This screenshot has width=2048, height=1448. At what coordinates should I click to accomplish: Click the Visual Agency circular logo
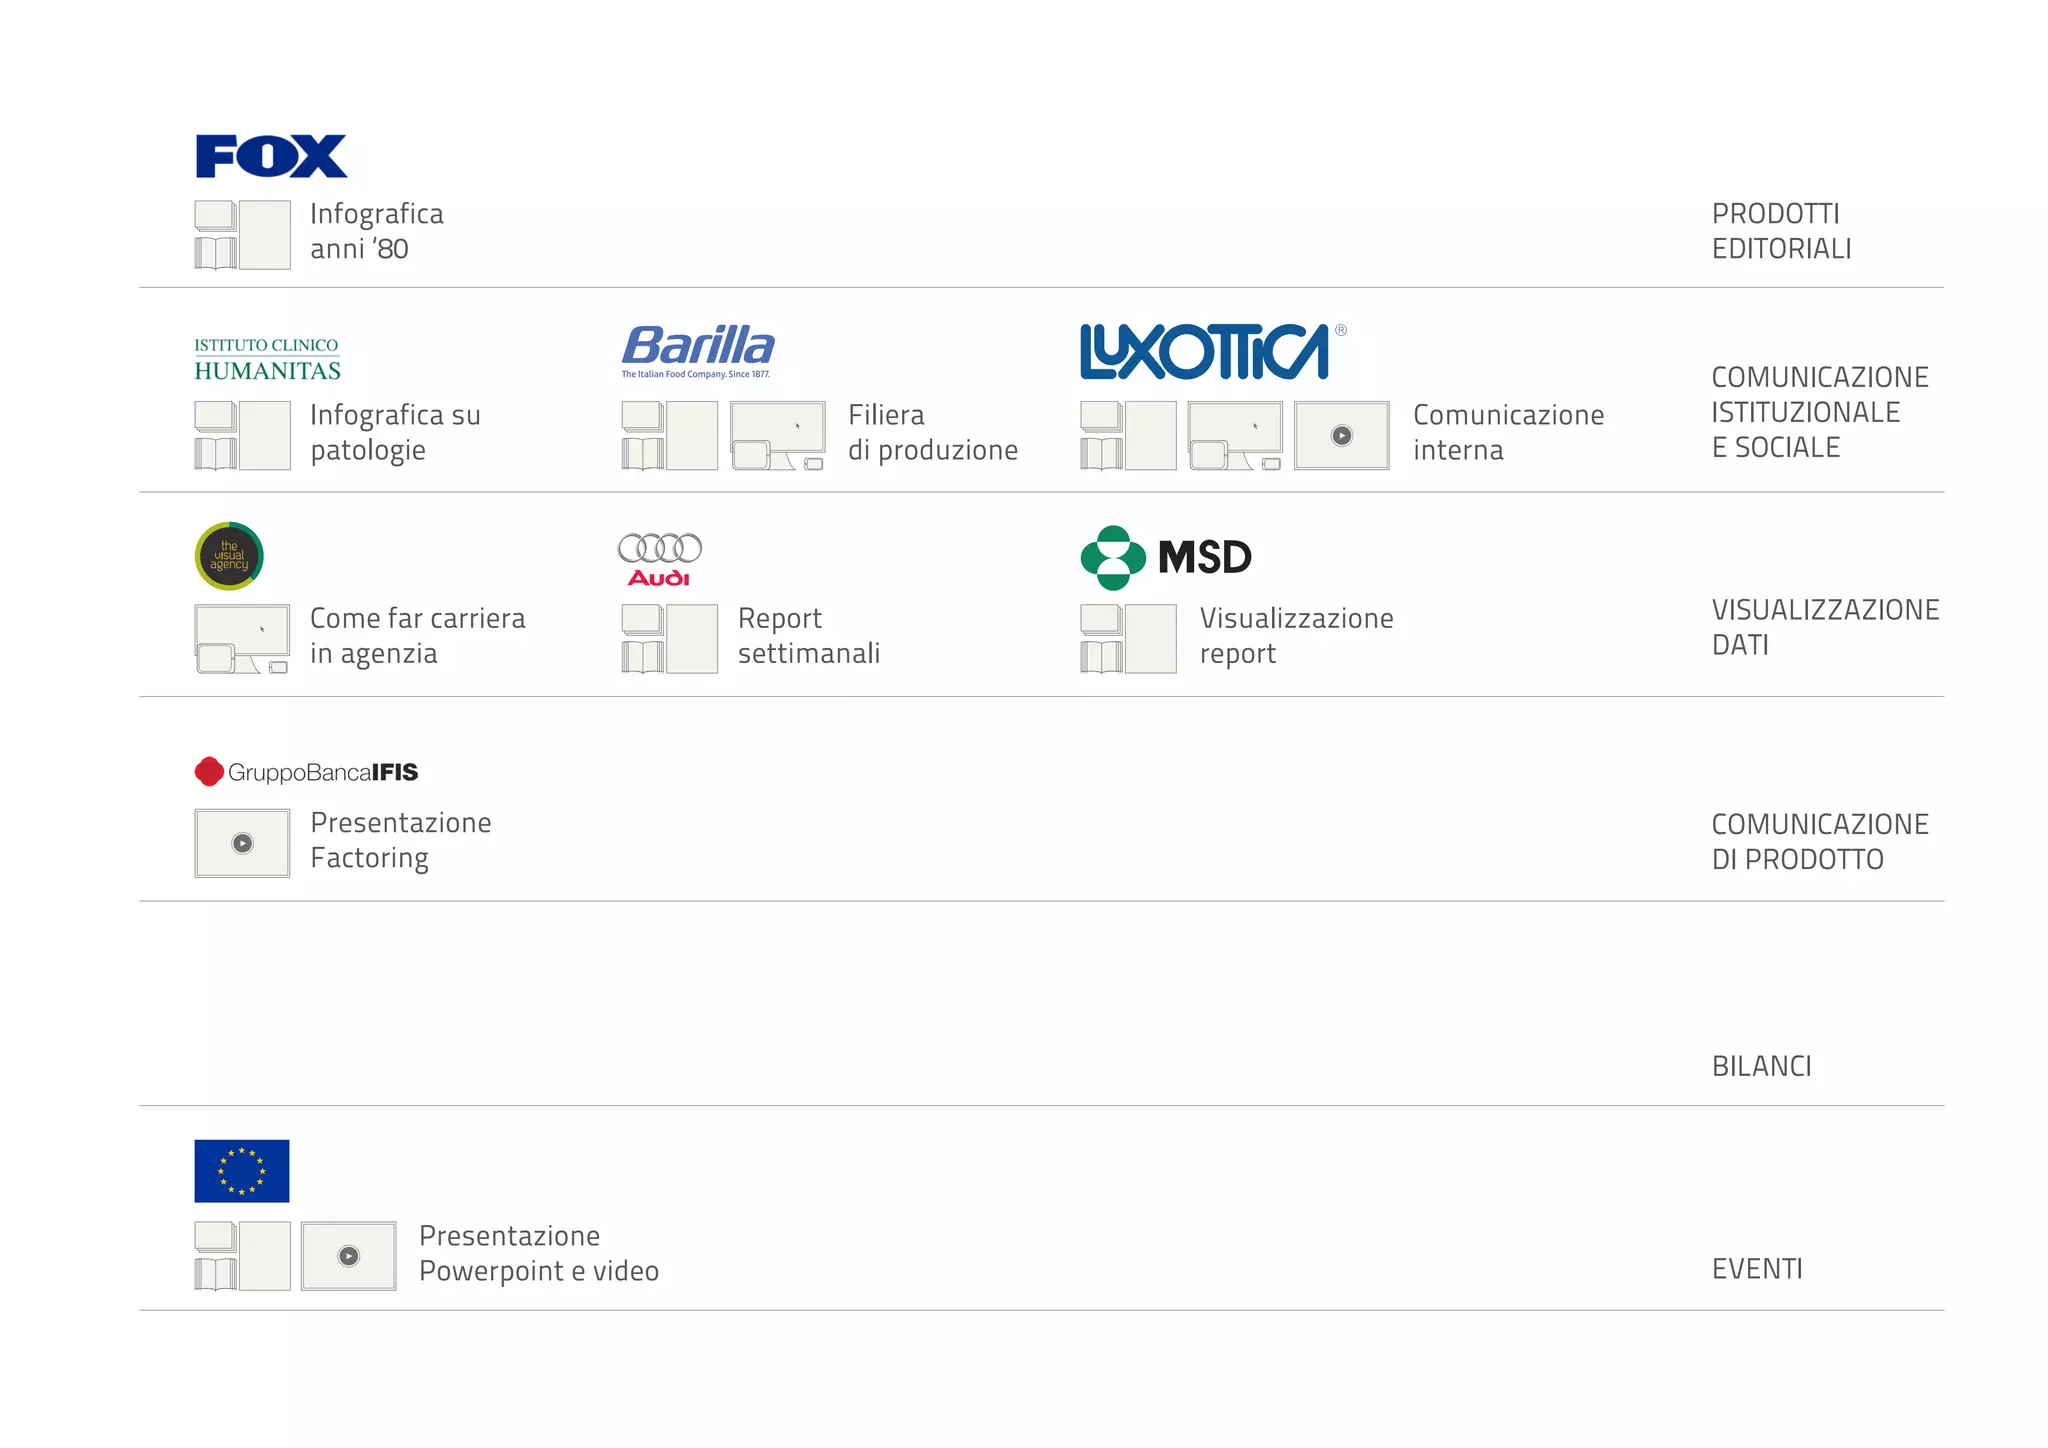[x=229, y=556]
